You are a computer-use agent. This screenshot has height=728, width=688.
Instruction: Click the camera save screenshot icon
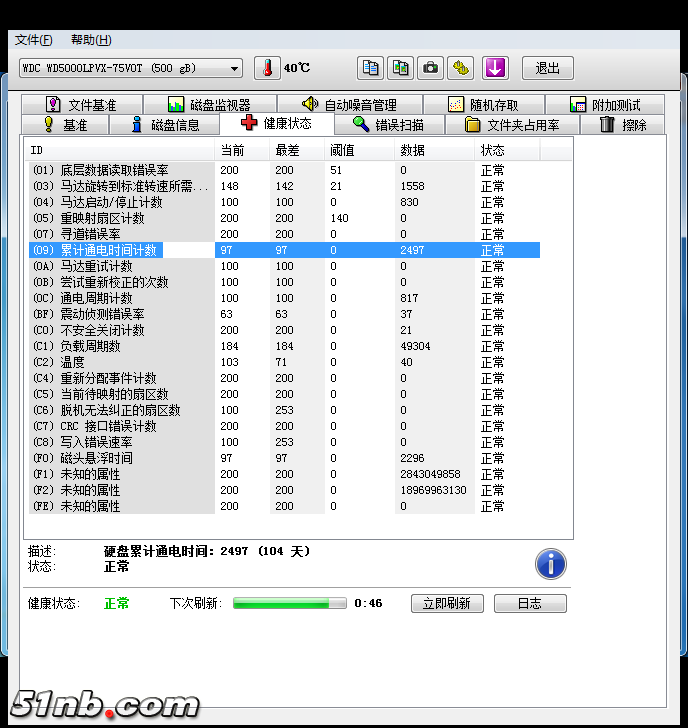pyautogui.click(x=430, y=68)
